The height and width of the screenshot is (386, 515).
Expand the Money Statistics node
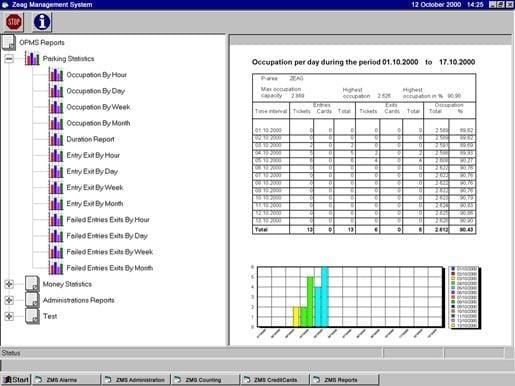click(x=9, y=284)
